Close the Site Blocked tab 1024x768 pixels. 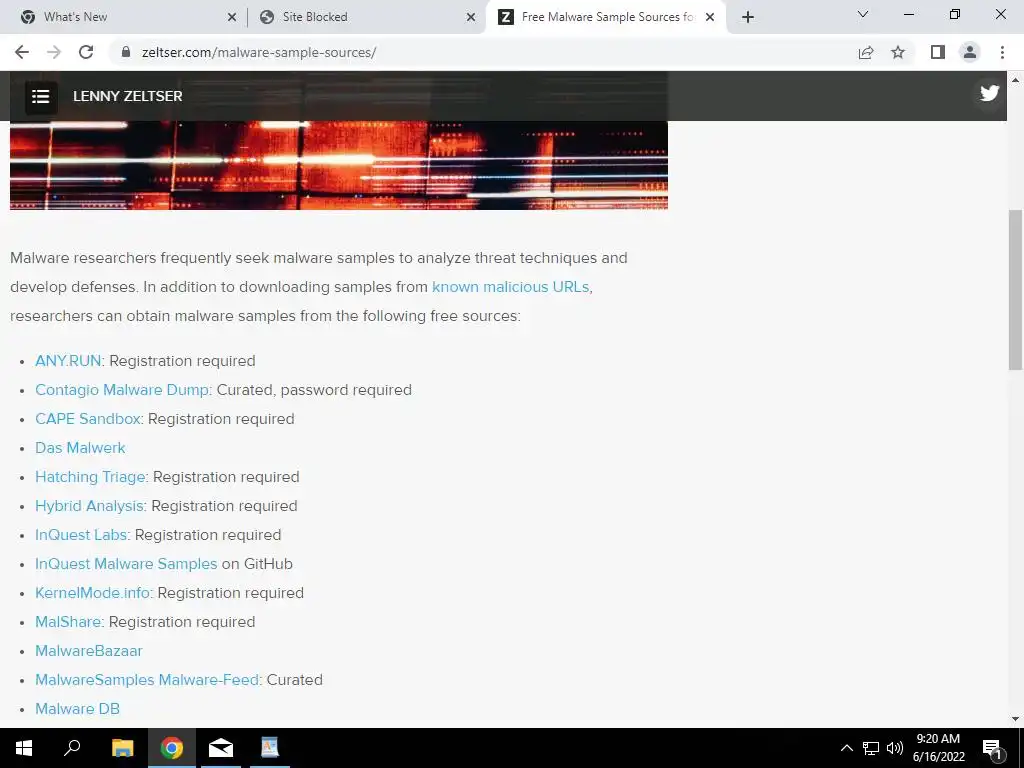point(471,18)
